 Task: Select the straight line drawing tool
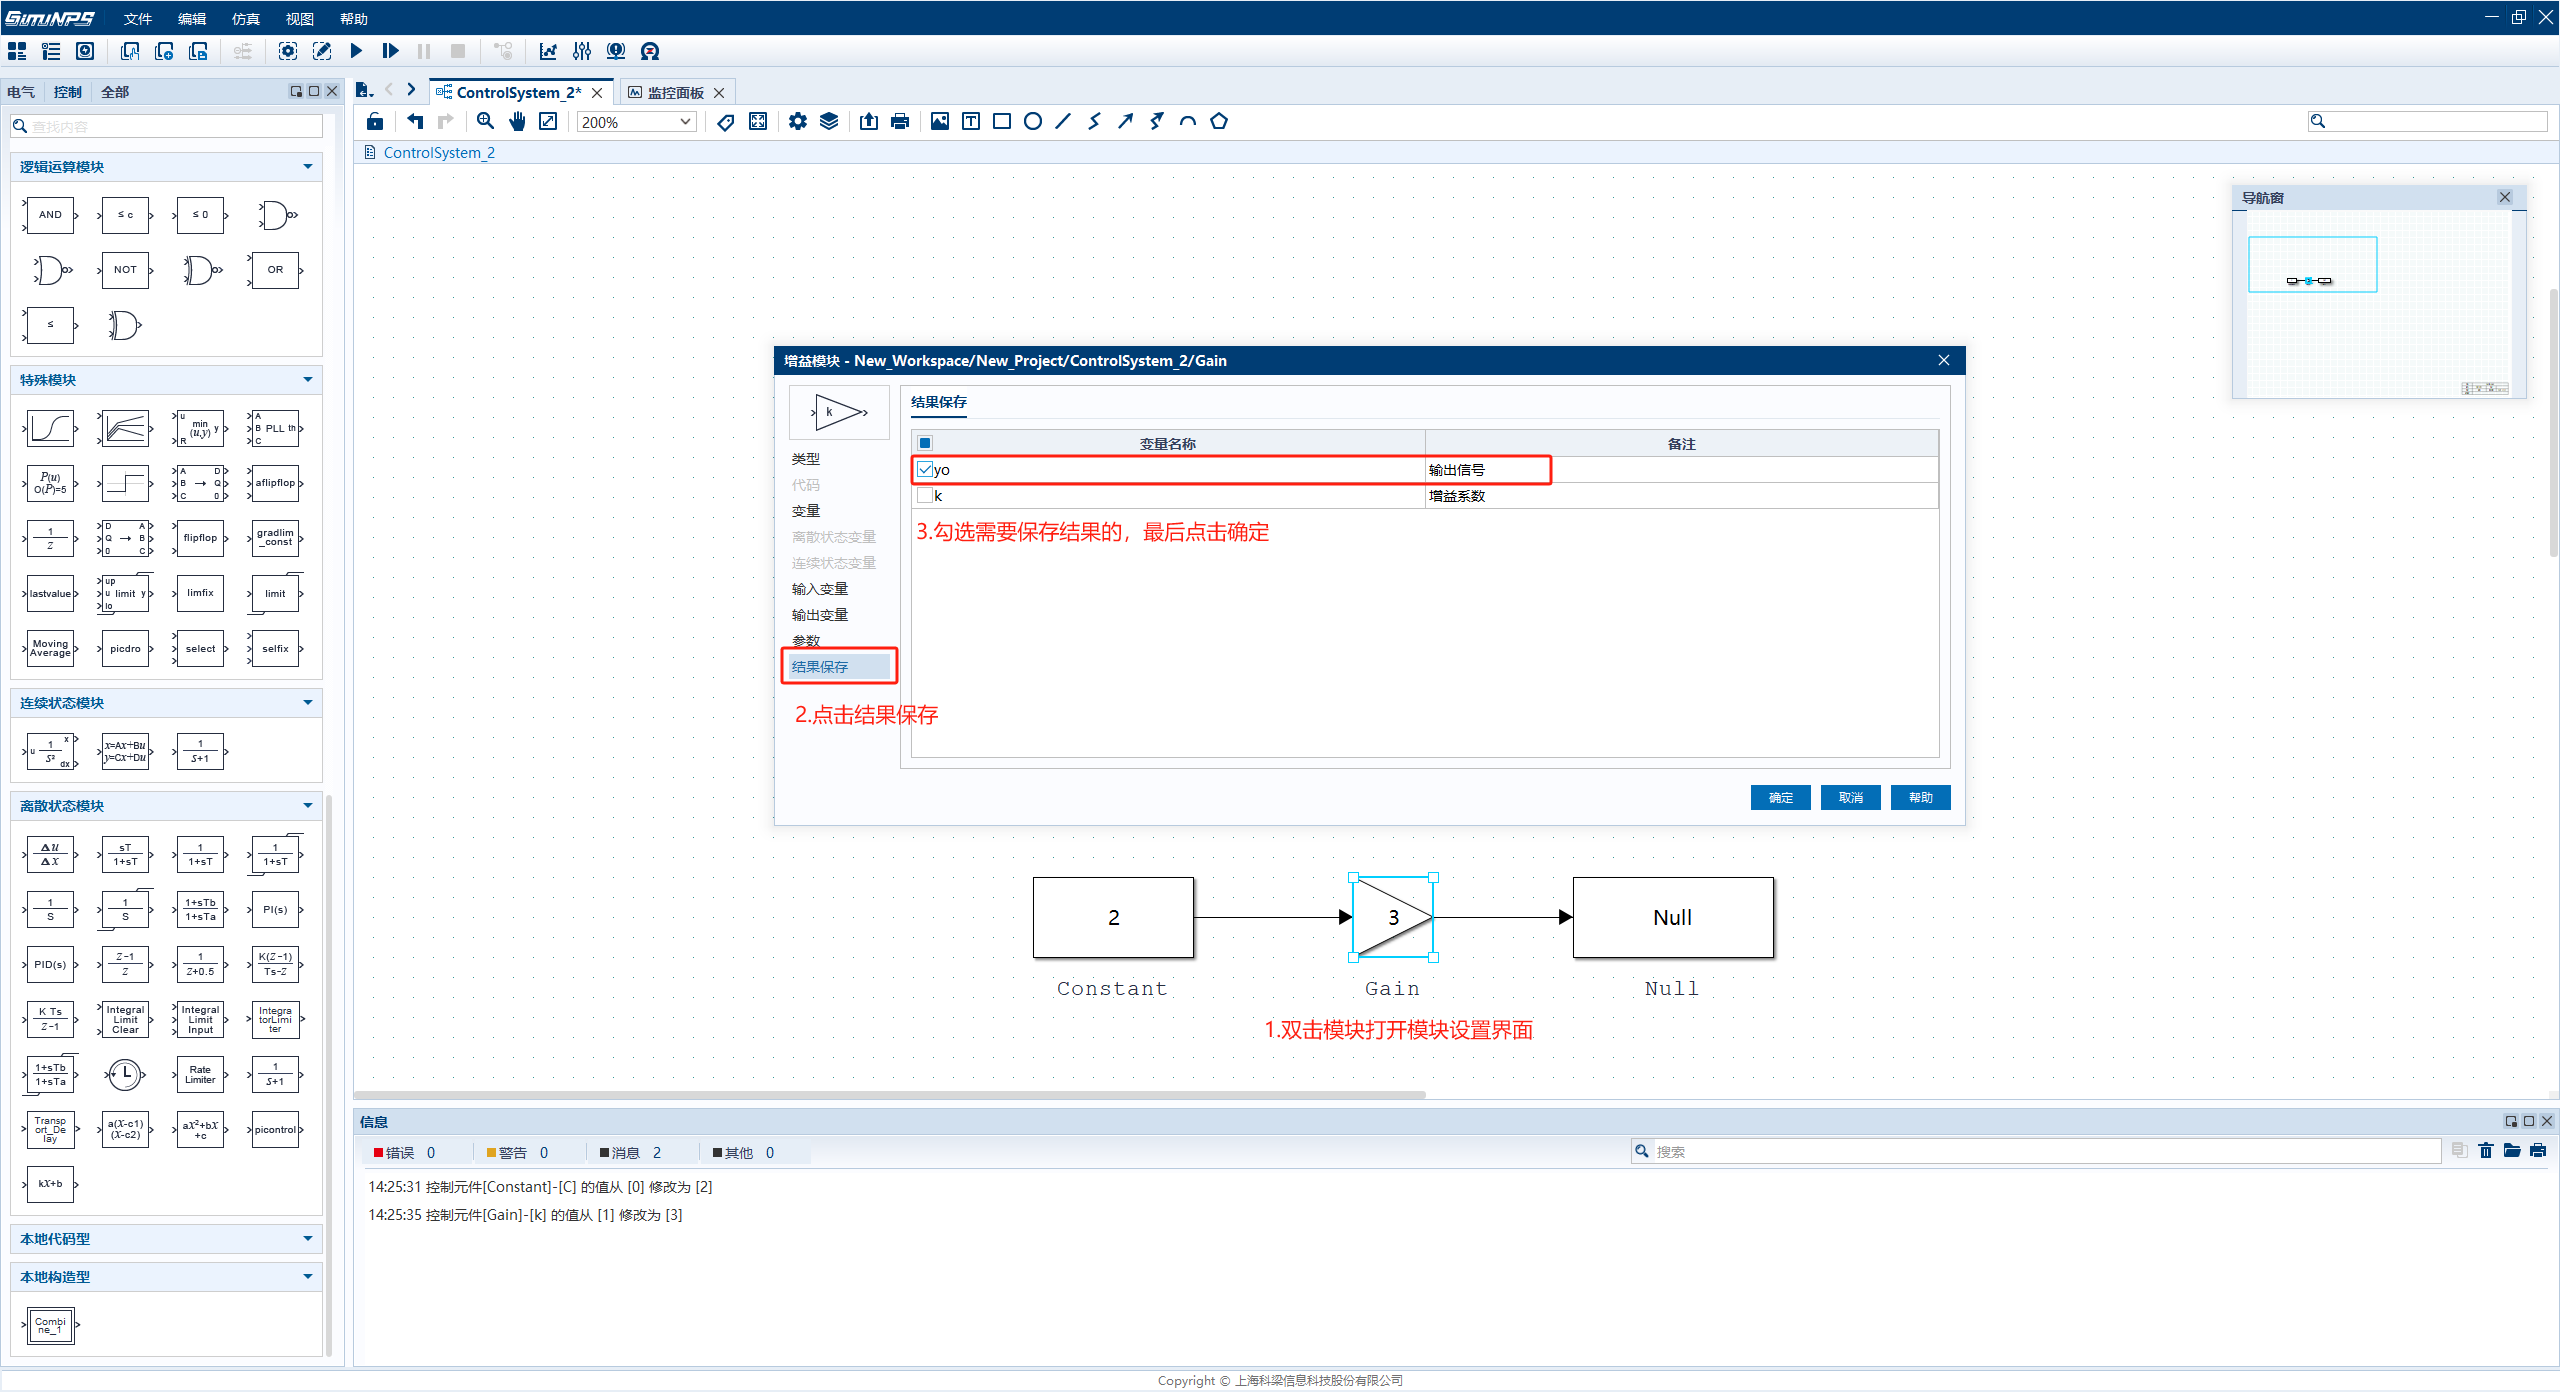pos(1064,121)
